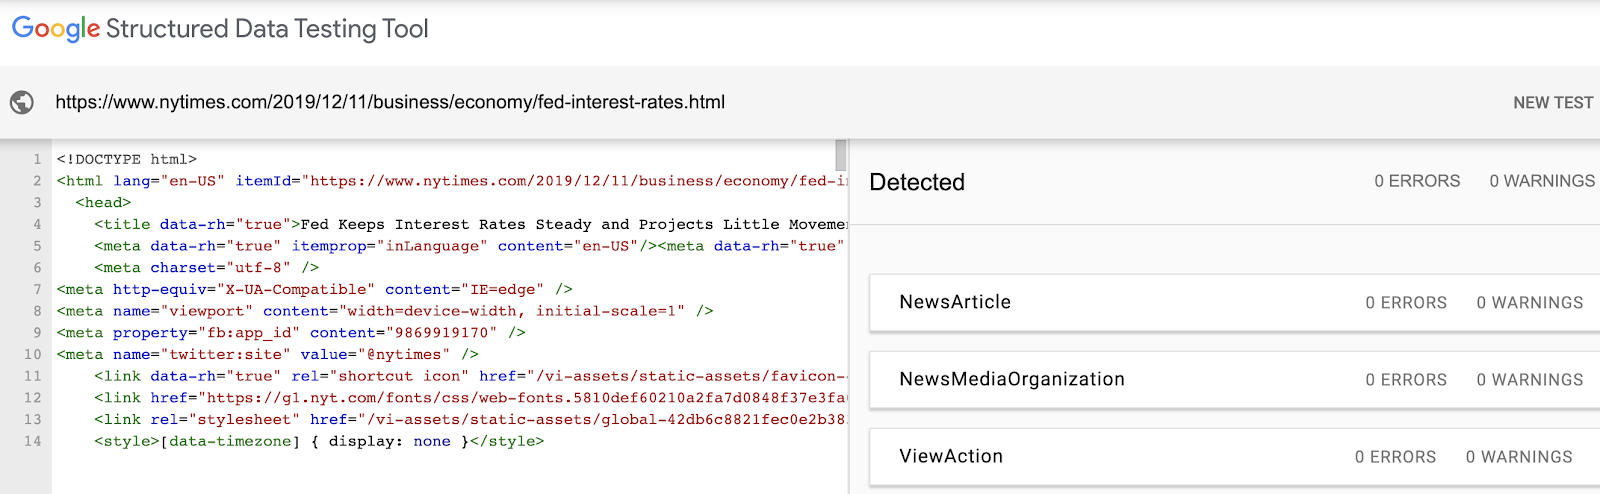Click the twitter:site meta tag line

pyautogui.click(x=267, y=354)
